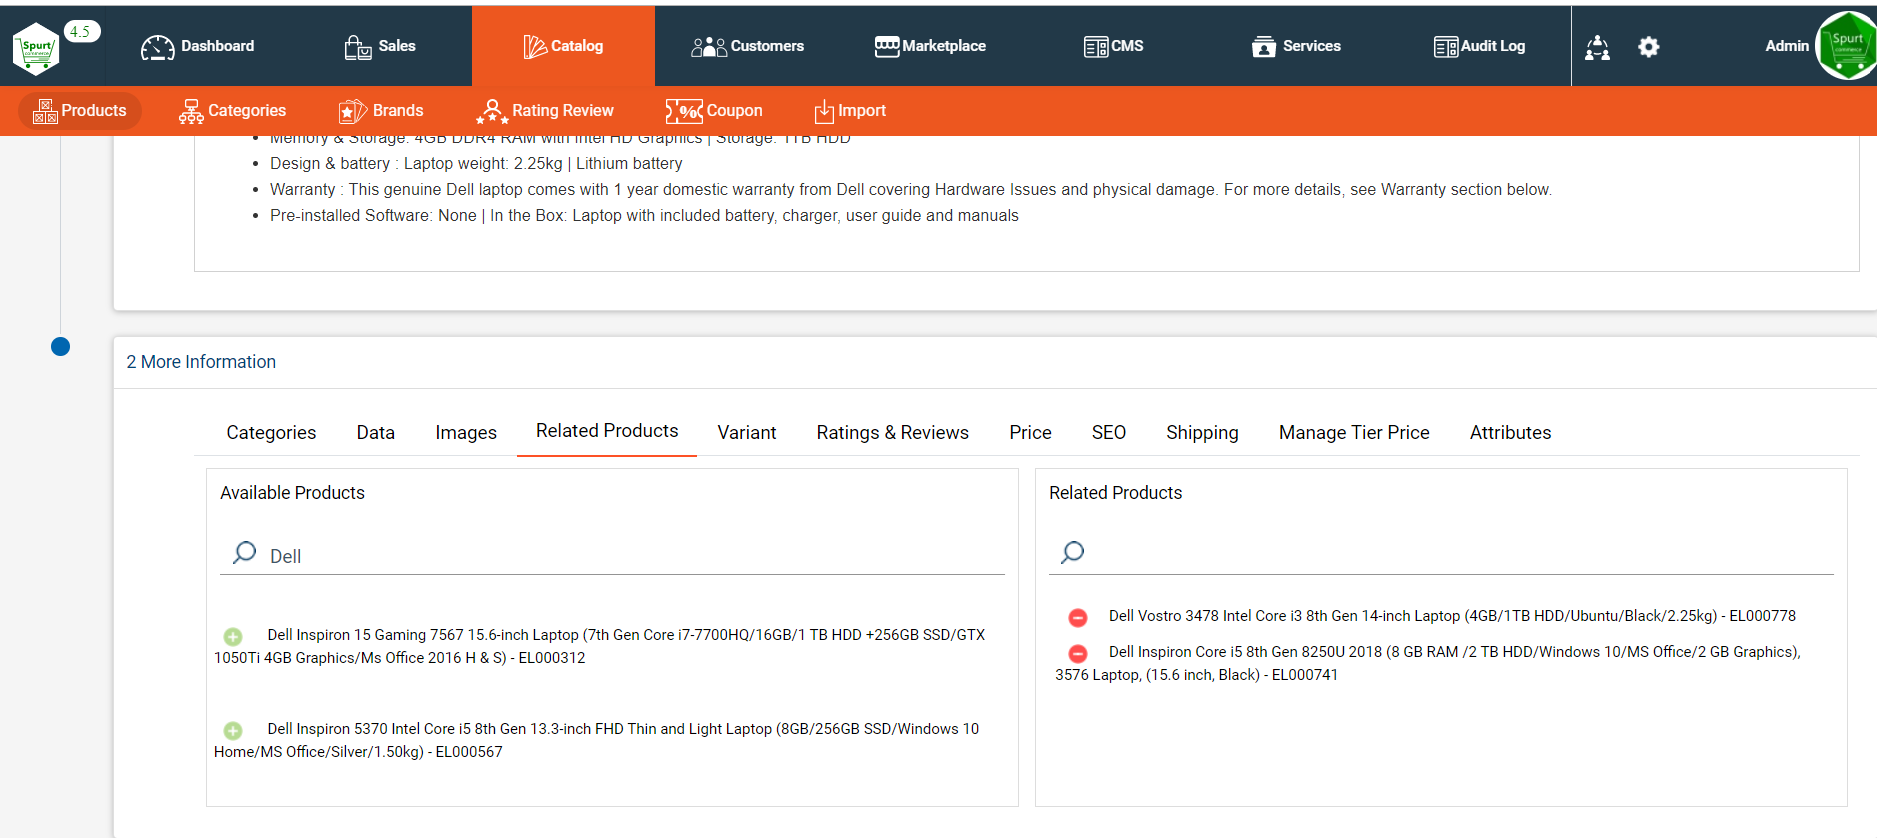Select the Dell Inspiron 5370 EL000567 product text

click(x=596, y=740)
